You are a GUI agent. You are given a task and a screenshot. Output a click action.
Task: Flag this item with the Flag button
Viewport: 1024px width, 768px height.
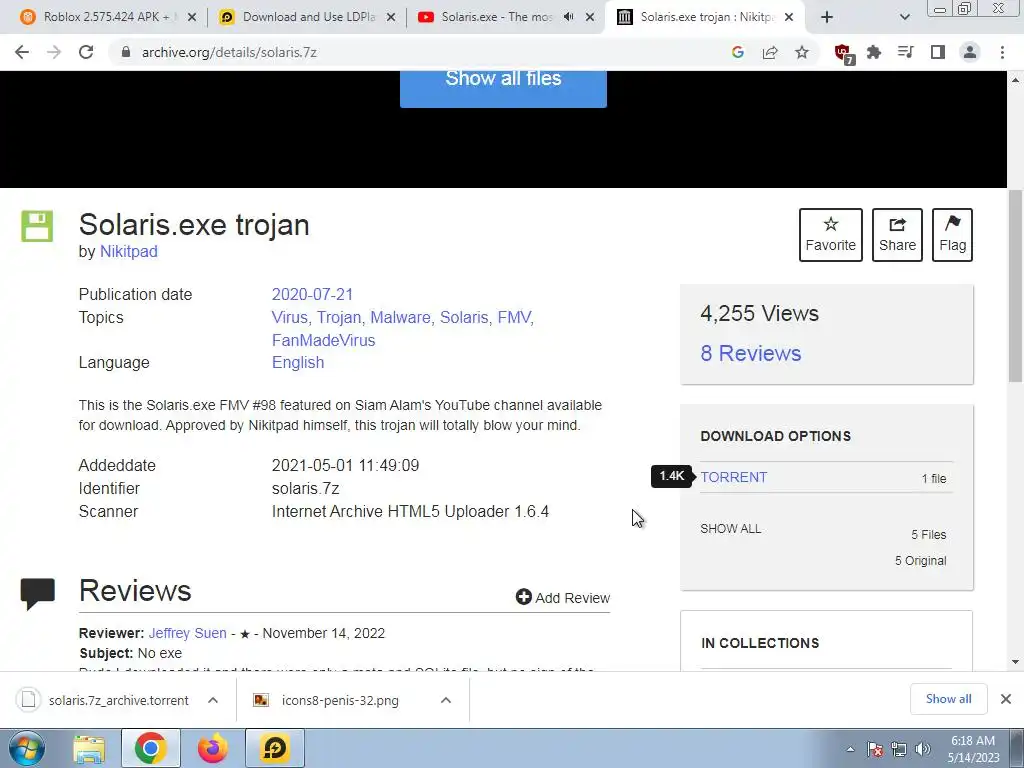click(952, 235)
